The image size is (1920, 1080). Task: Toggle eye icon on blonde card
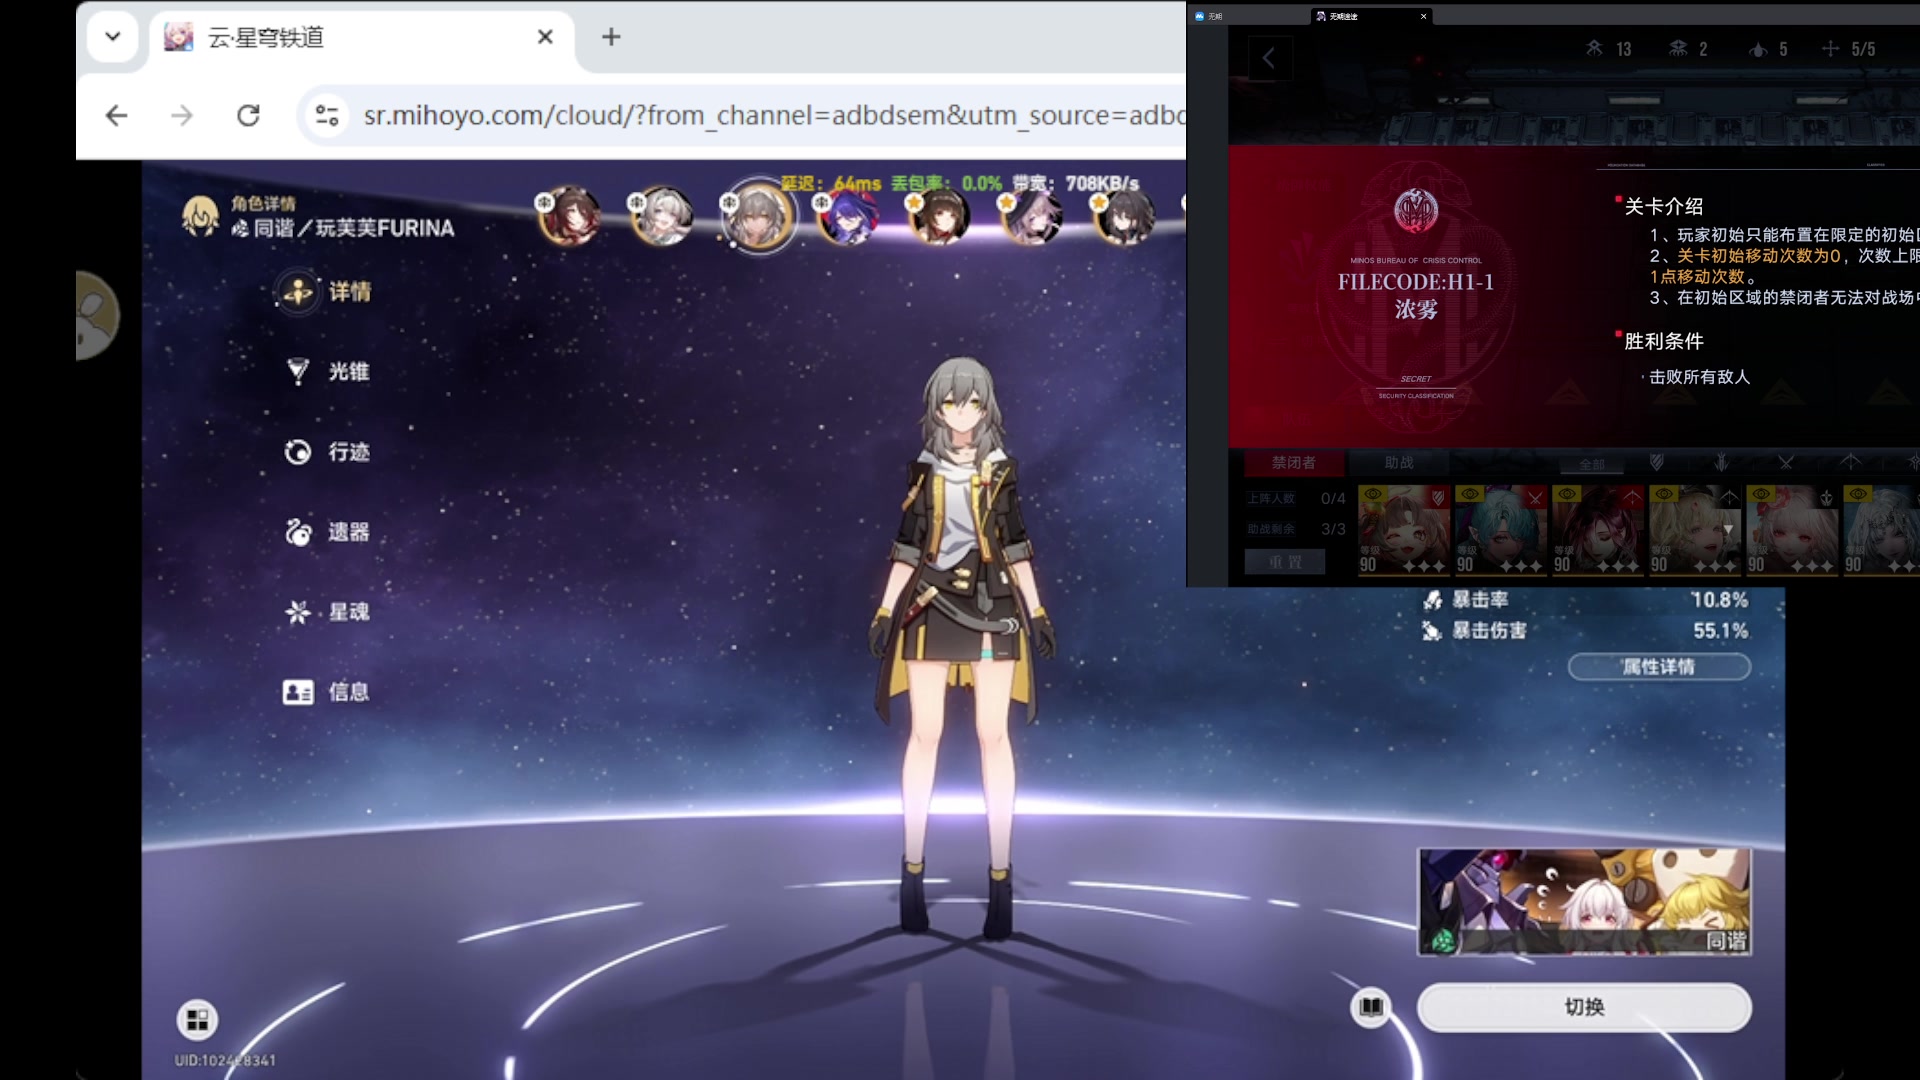(x=1664, y=494)
